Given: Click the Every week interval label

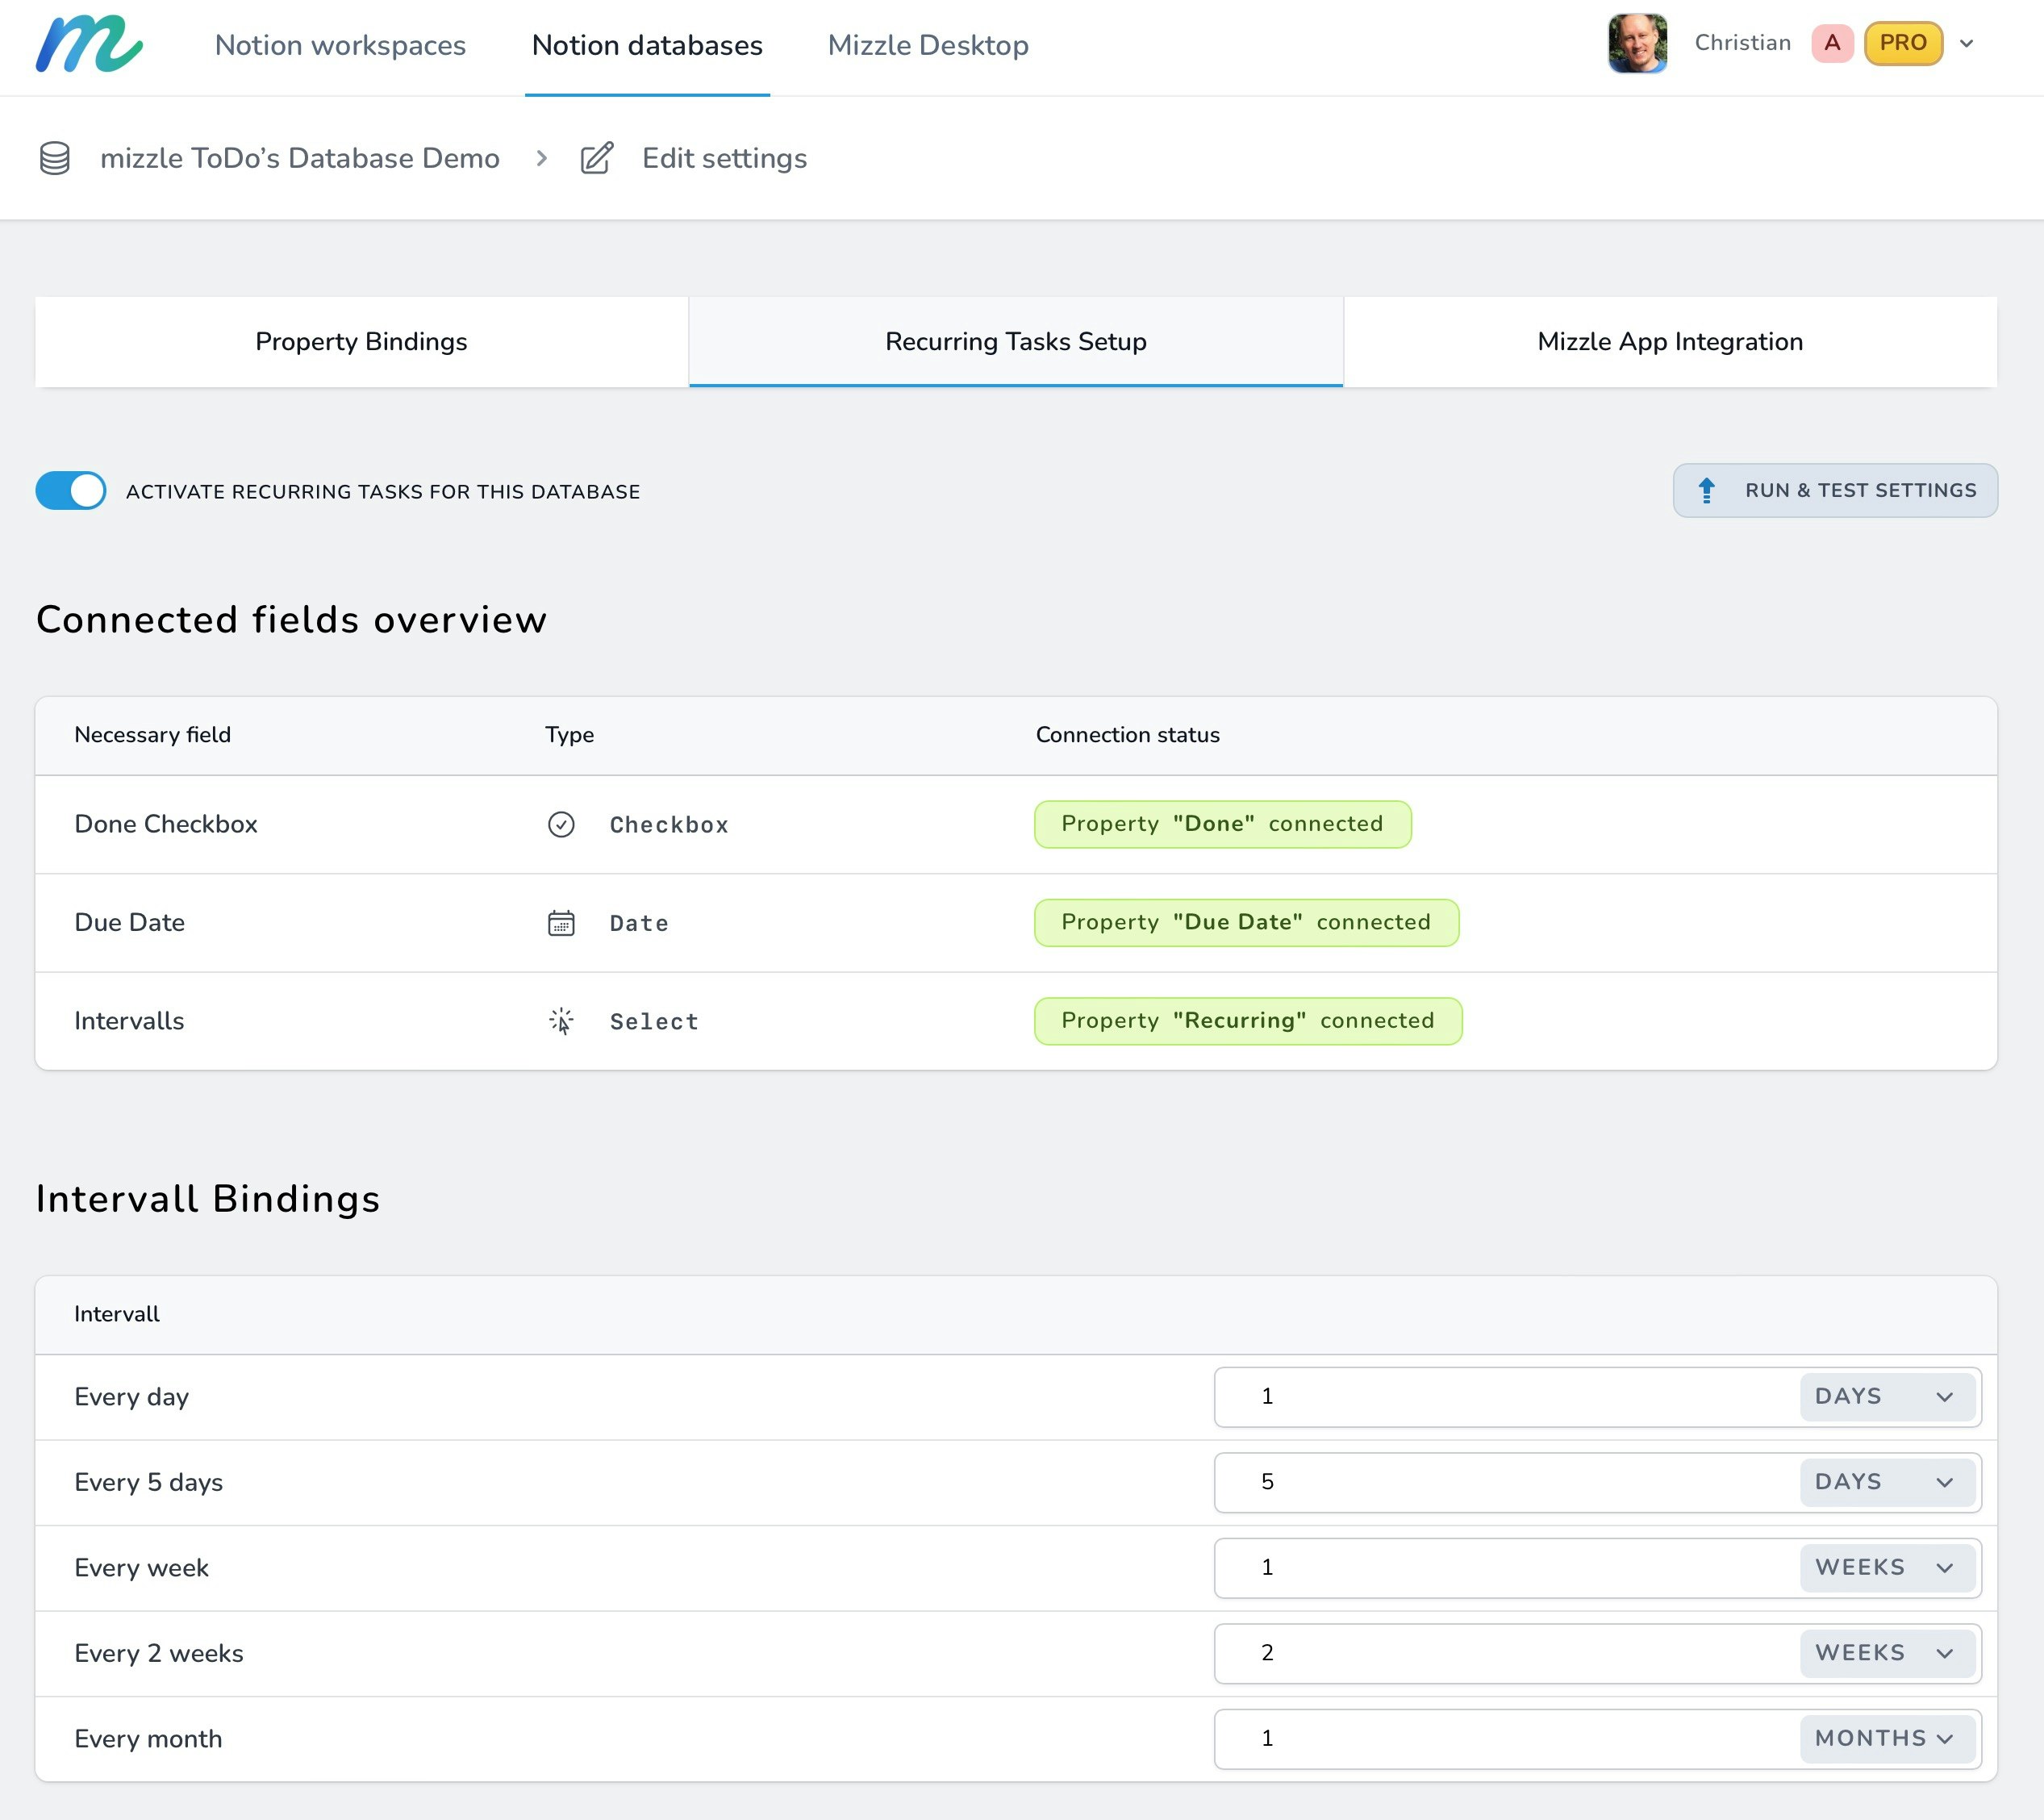Looking at the screenshot, I should click(141, 1568).
